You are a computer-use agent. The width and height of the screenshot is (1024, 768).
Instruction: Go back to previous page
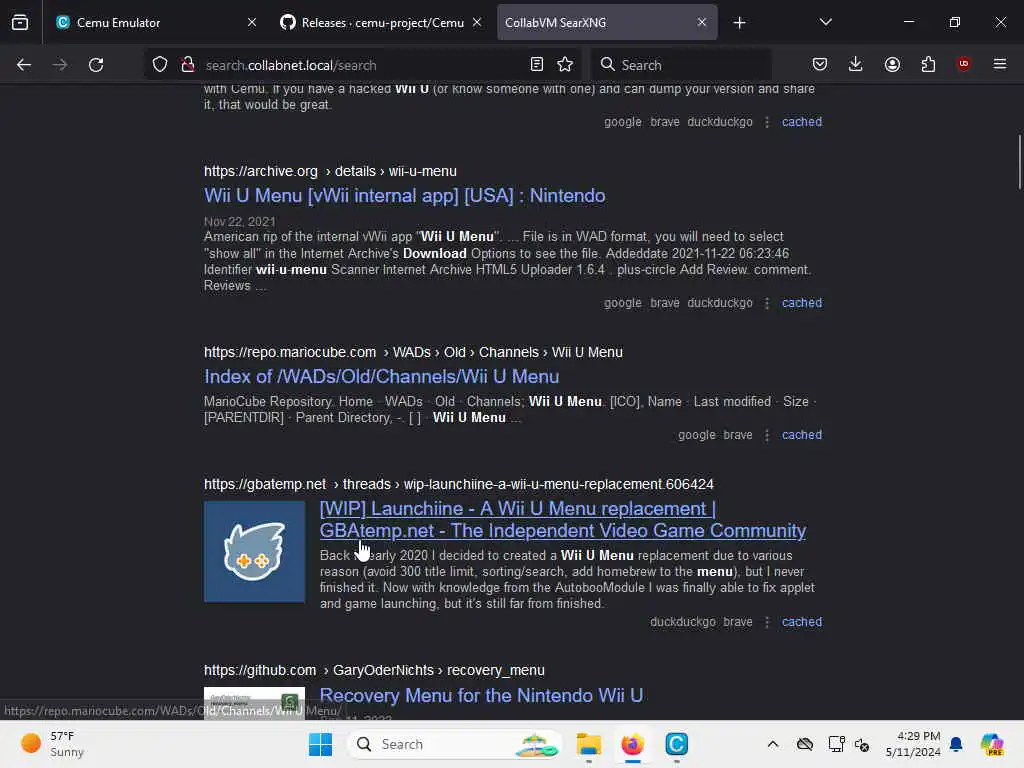pyautogui.click(x=24, y=65)
